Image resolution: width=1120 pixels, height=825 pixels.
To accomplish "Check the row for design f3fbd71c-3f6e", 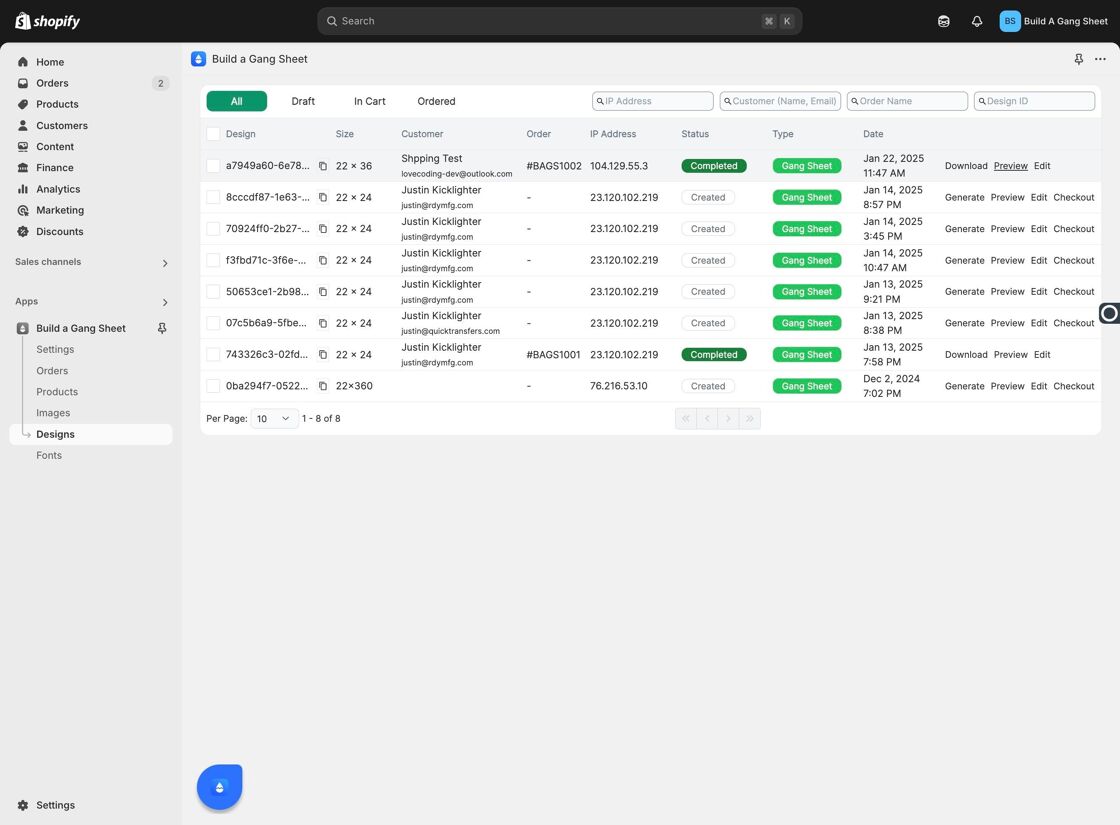I will (213, 260).
